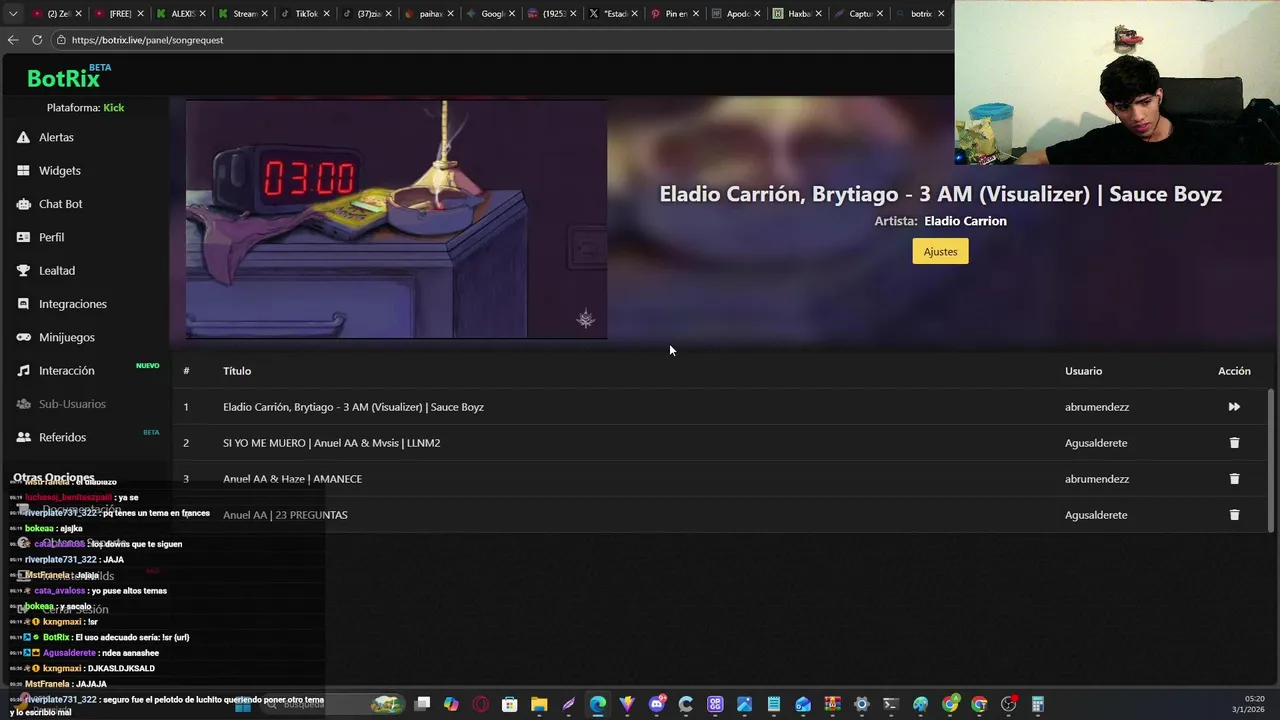Screen dimensions: 1280x720
Task: Click the Widgets grid icon in sidebar
Action: click(23, 171)
